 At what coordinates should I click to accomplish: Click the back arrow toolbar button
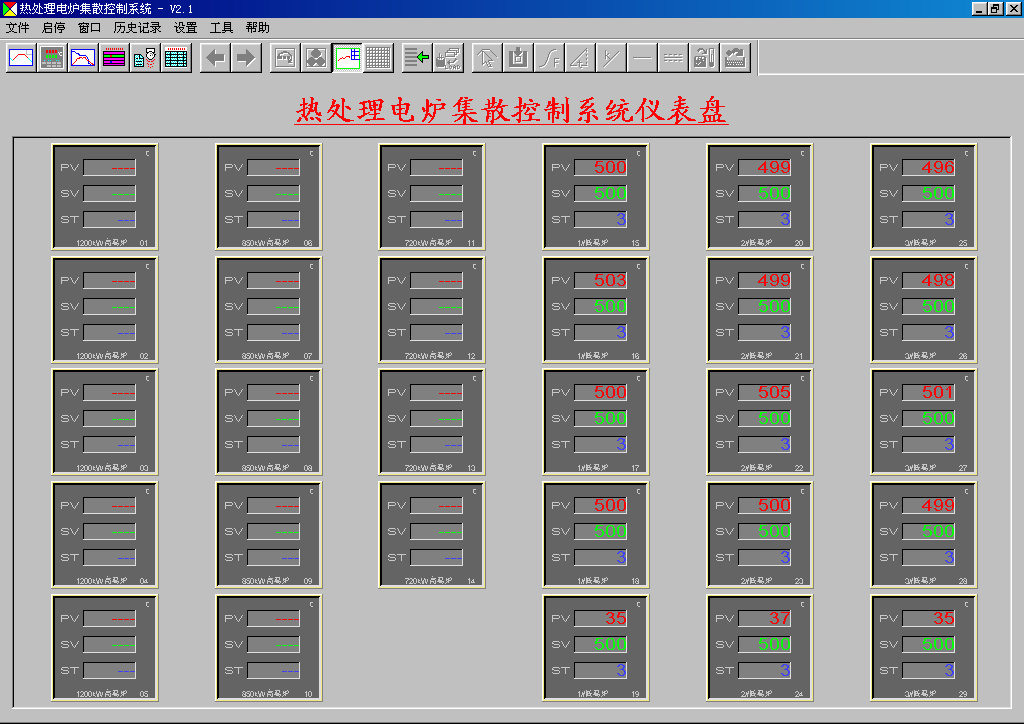pos(215,58)
